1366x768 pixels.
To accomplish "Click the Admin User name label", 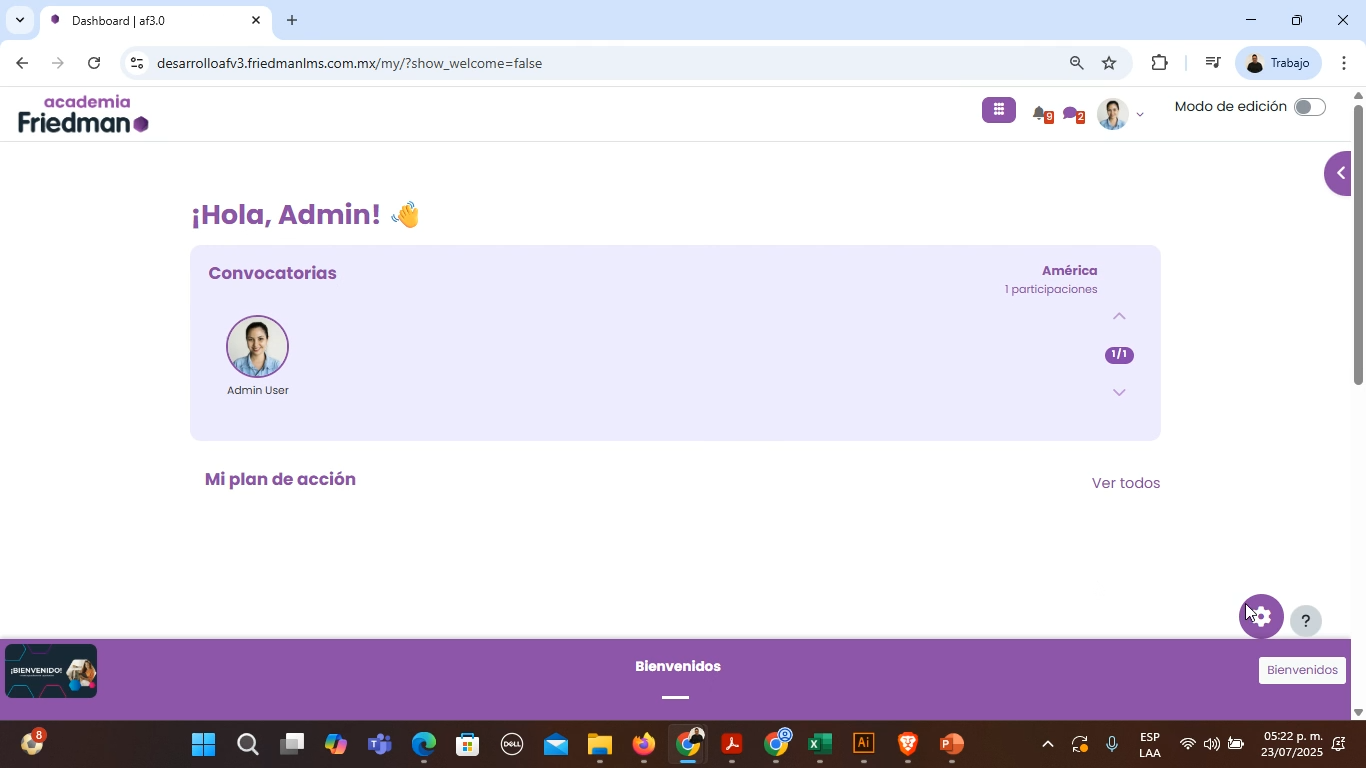I will (257, 390).
